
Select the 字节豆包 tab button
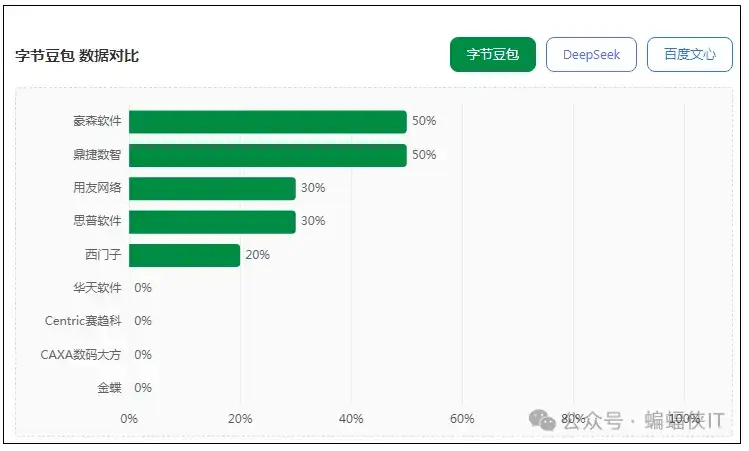pos(493,55)
